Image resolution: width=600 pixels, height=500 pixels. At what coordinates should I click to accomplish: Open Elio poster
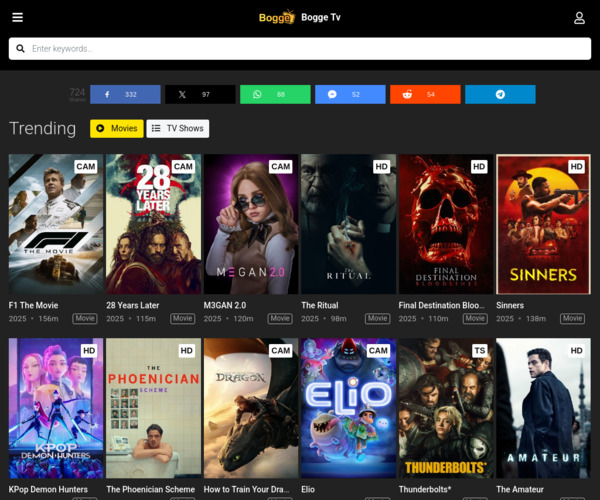(x=349, y=408)
